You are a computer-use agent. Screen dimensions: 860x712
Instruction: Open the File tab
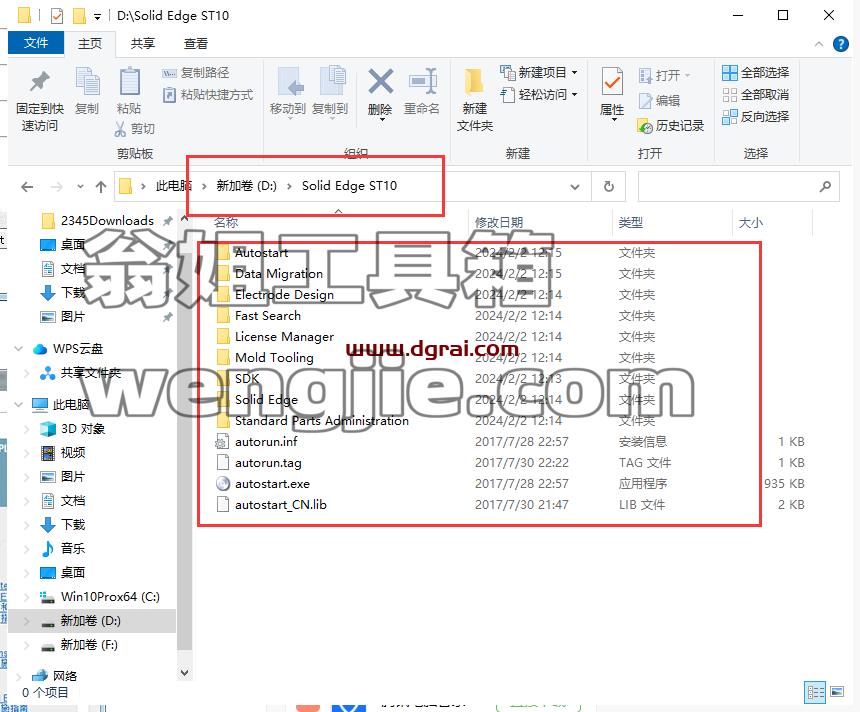[36, 43]
